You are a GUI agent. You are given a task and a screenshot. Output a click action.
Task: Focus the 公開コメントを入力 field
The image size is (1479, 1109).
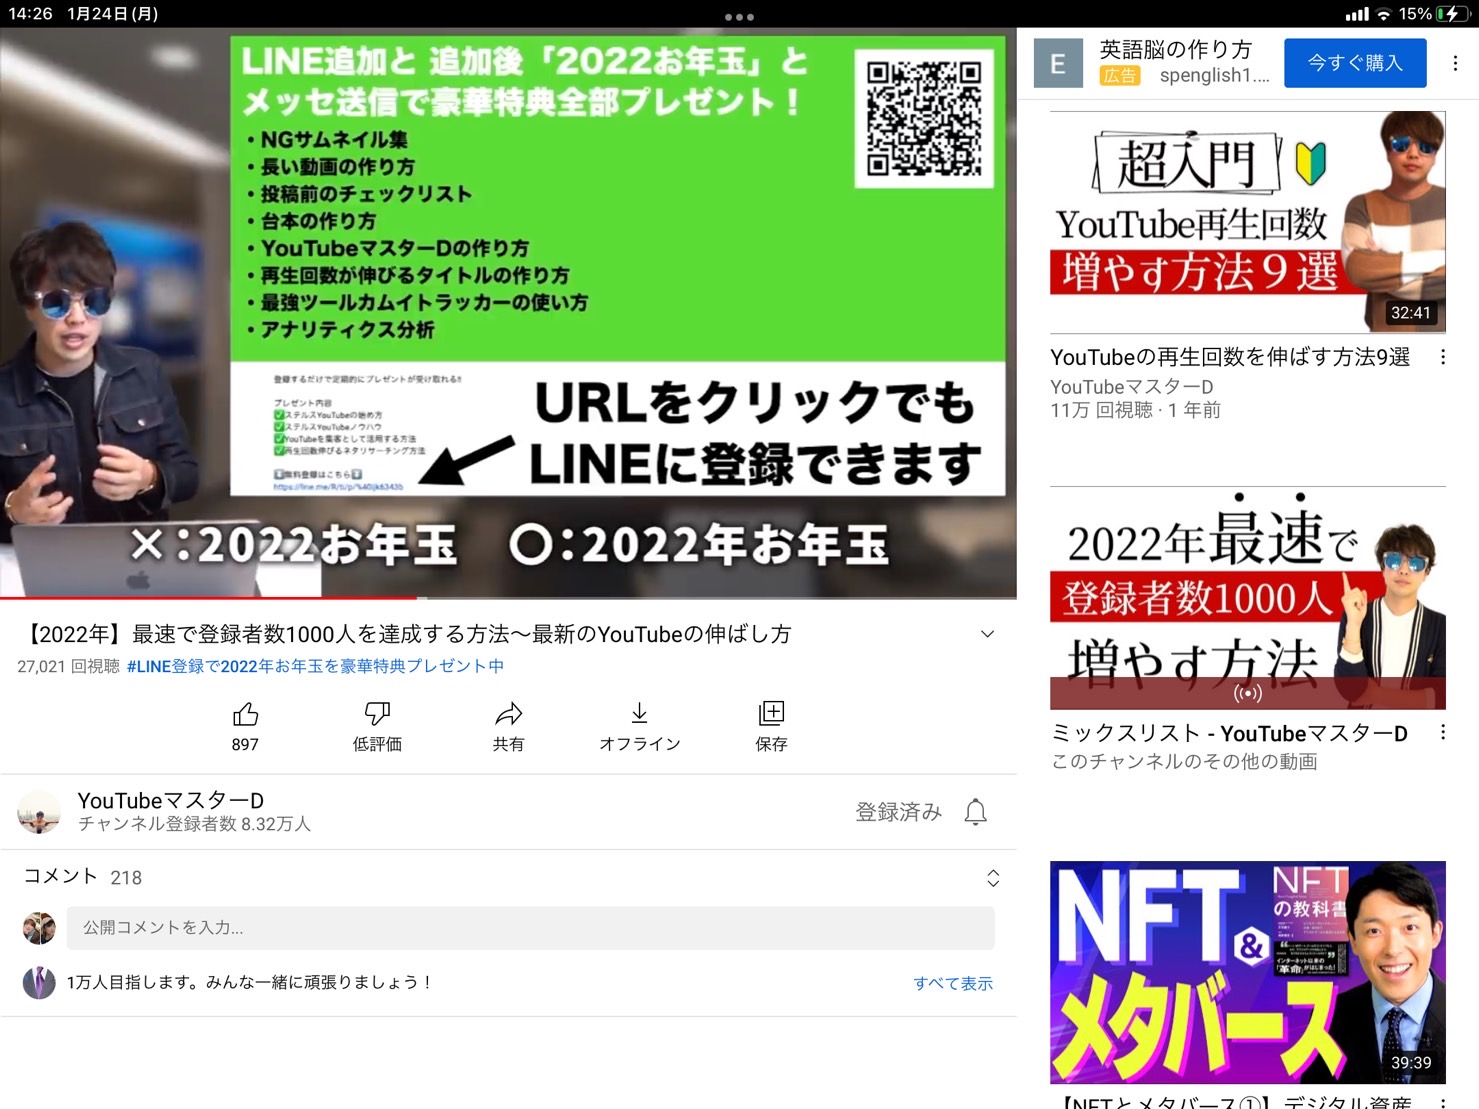pyautogui.click(x=531, y=928)
